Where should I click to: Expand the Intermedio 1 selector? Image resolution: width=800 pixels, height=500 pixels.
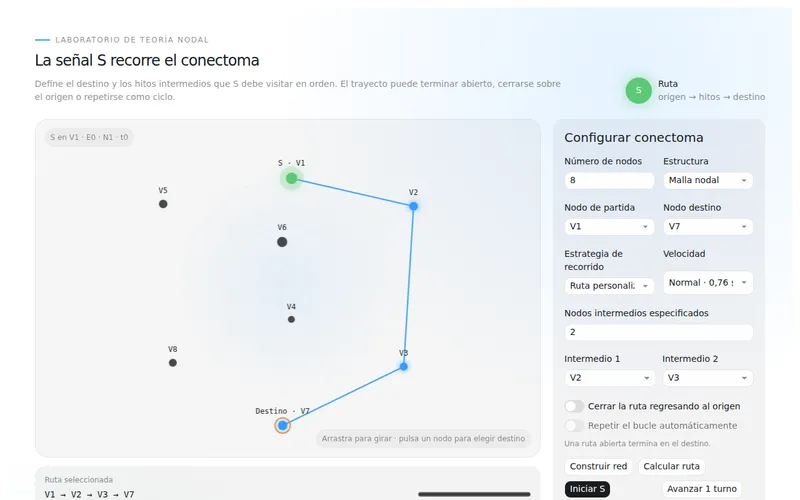[x=609, y=378]
